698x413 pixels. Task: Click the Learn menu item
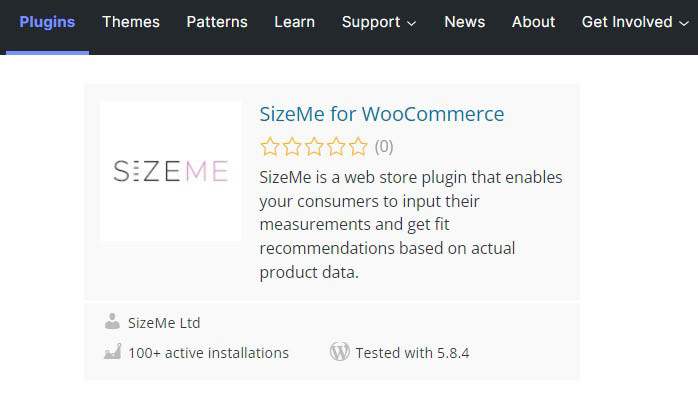(x=294, y=22)
